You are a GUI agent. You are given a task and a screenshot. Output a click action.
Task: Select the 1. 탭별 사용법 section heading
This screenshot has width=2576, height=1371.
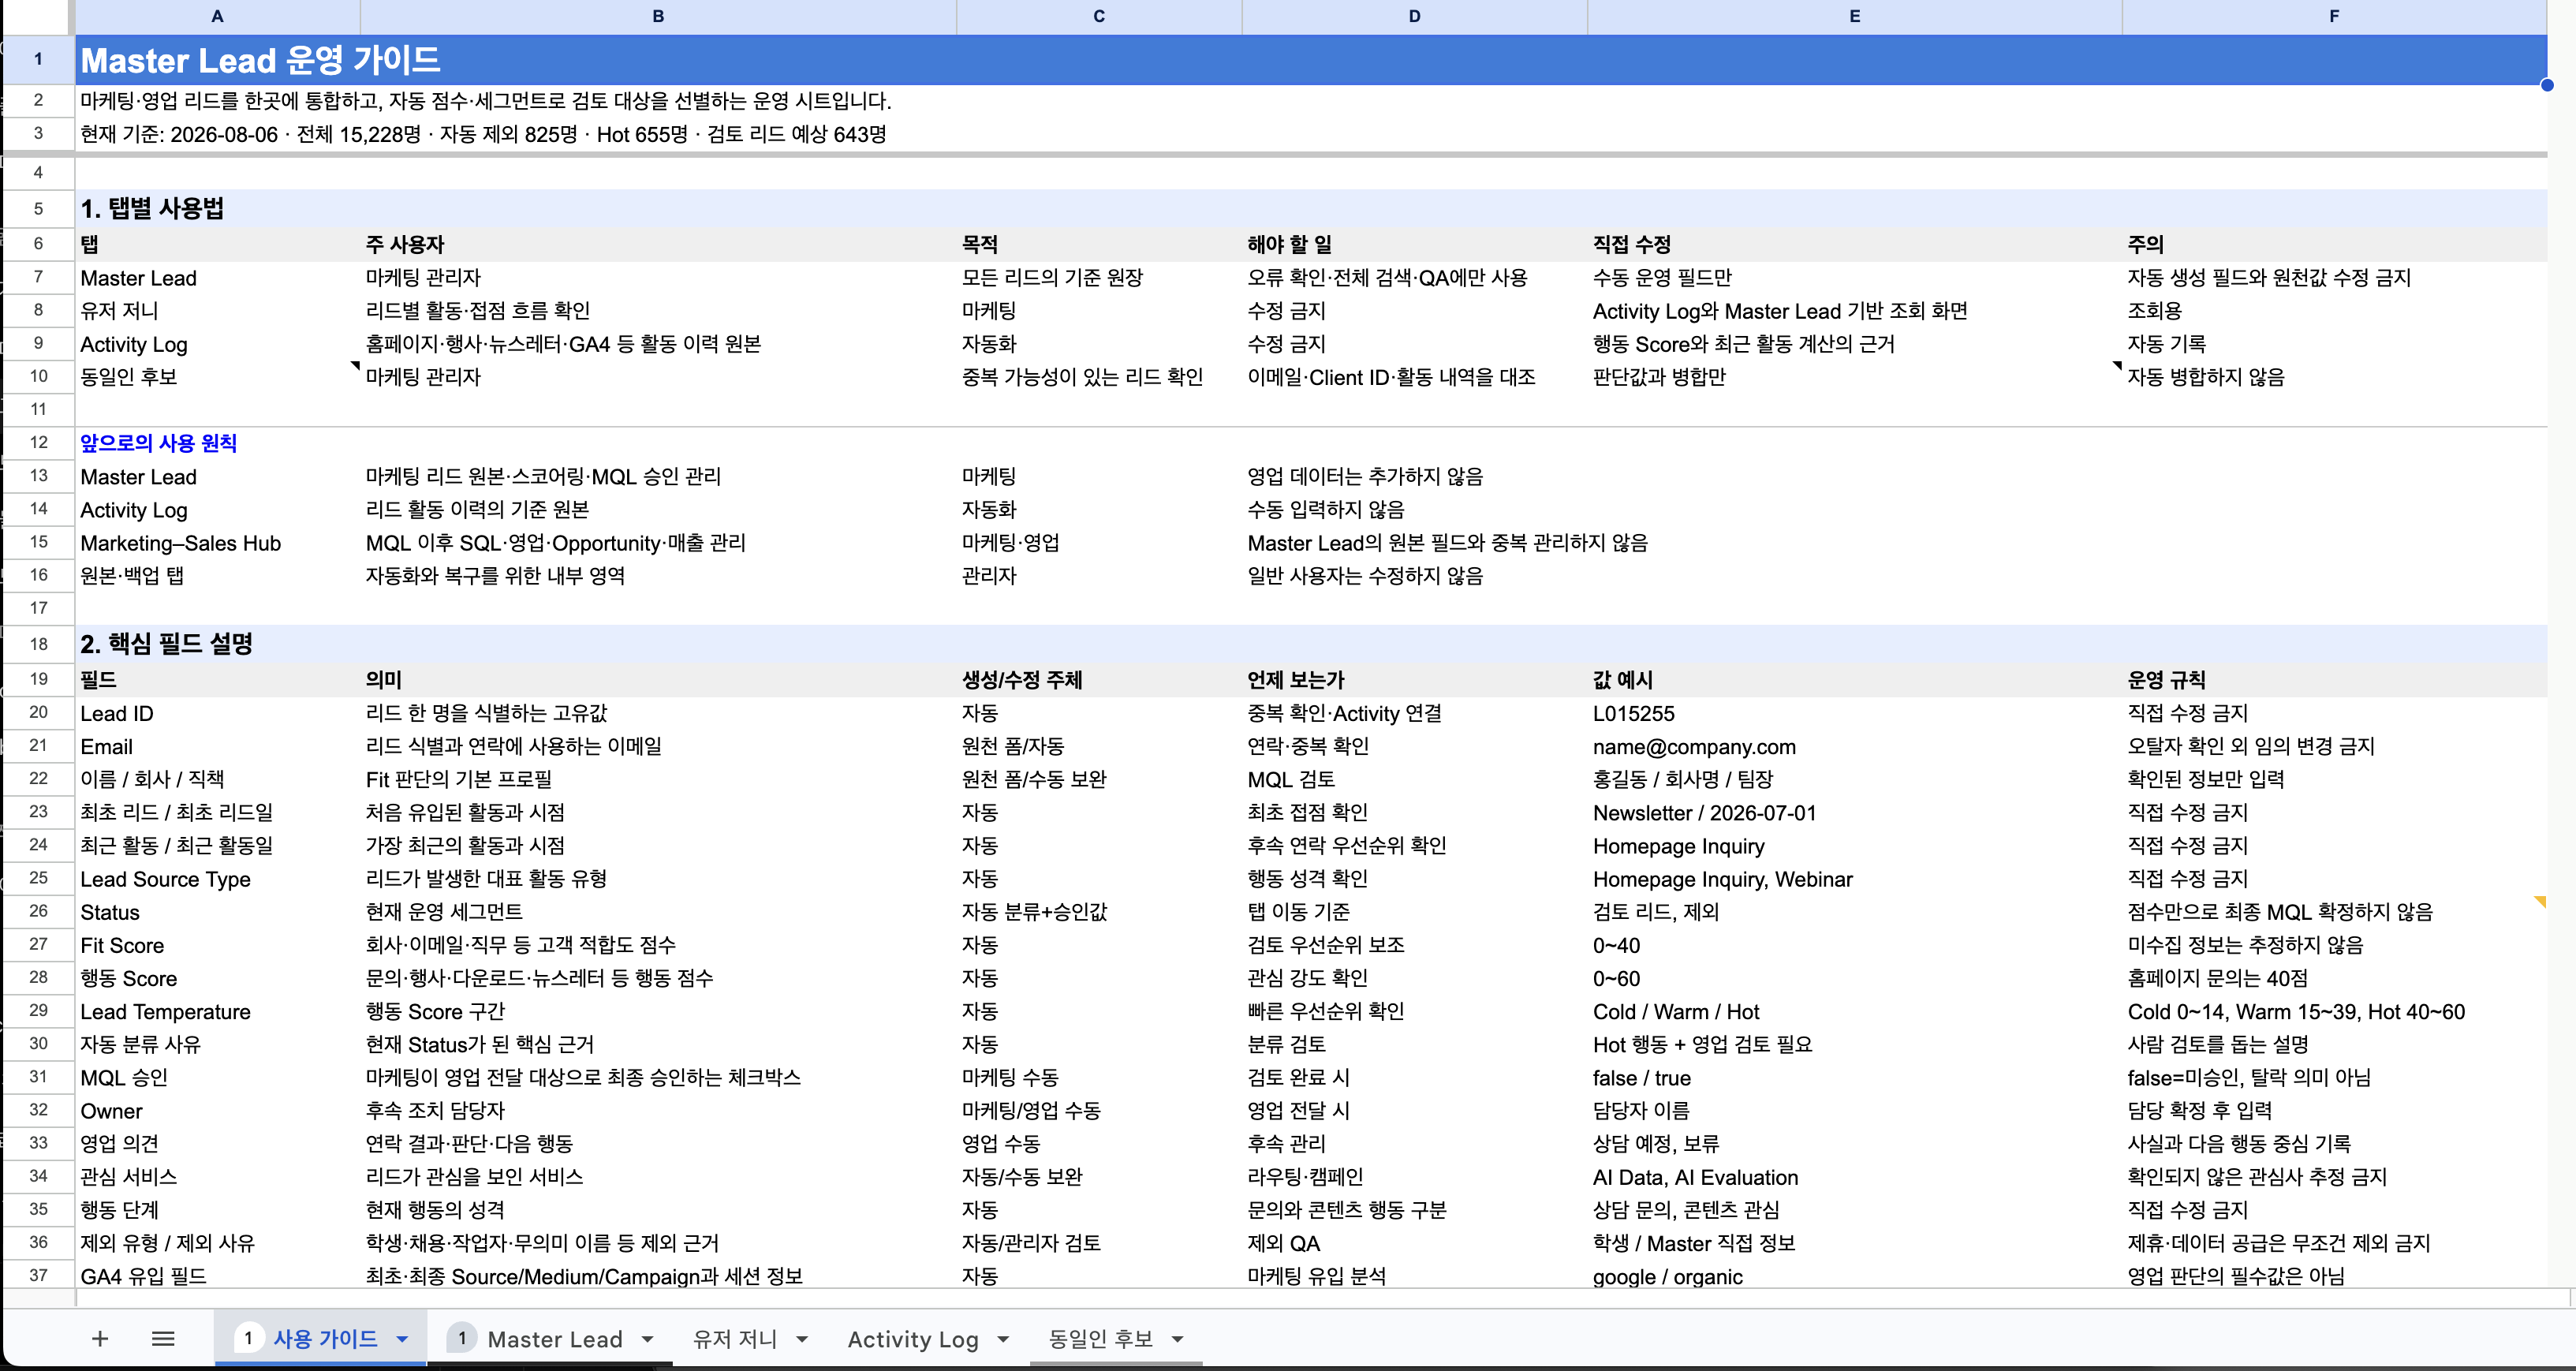point(152,208)
